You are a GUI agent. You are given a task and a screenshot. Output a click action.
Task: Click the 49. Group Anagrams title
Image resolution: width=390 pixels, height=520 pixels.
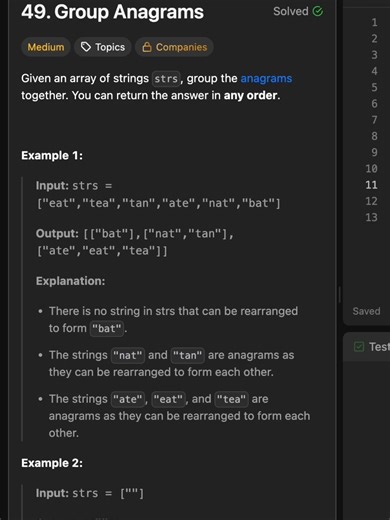(x=112, y=12)
